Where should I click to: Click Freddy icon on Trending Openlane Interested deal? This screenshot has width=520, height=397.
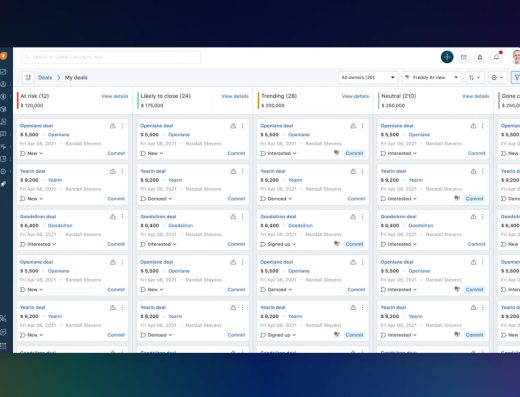(x=337, y=153)
